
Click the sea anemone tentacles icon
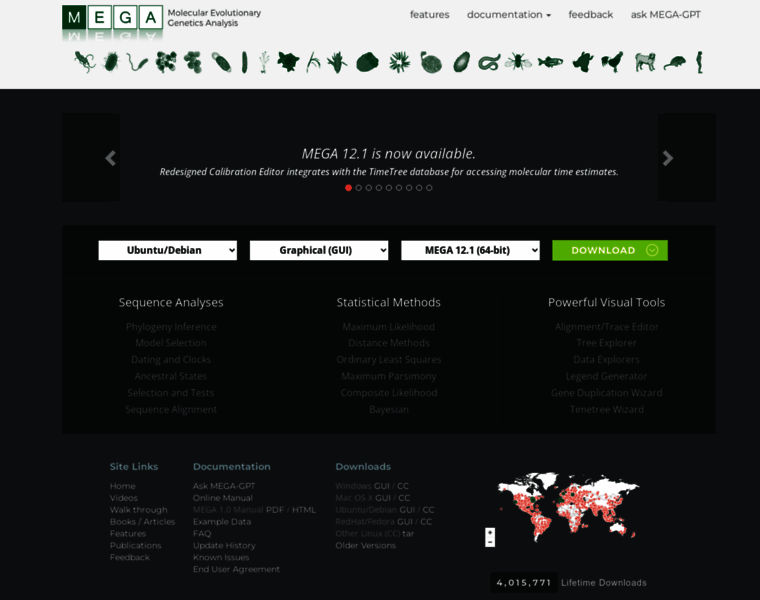(399, 62)
